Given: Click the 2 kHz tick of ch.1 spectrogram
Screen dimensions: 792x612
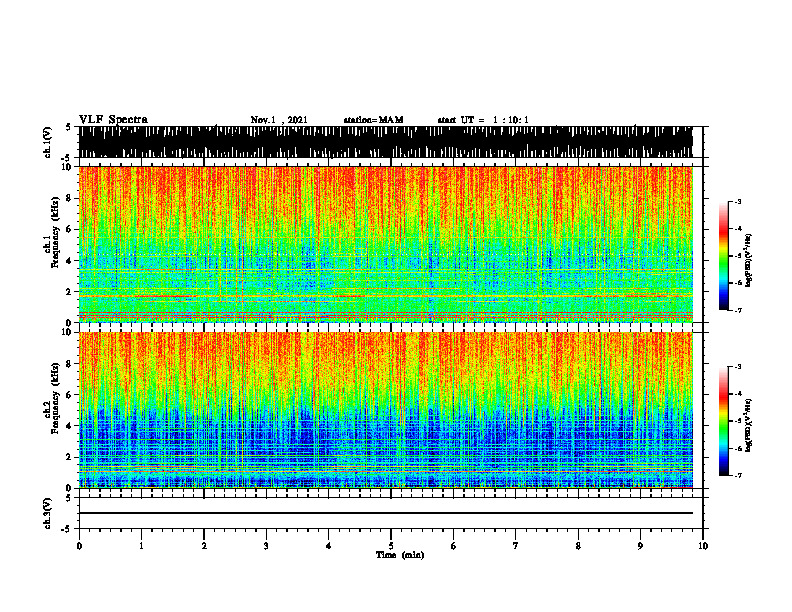Looking at the screenshot, I should pos(70,292).
